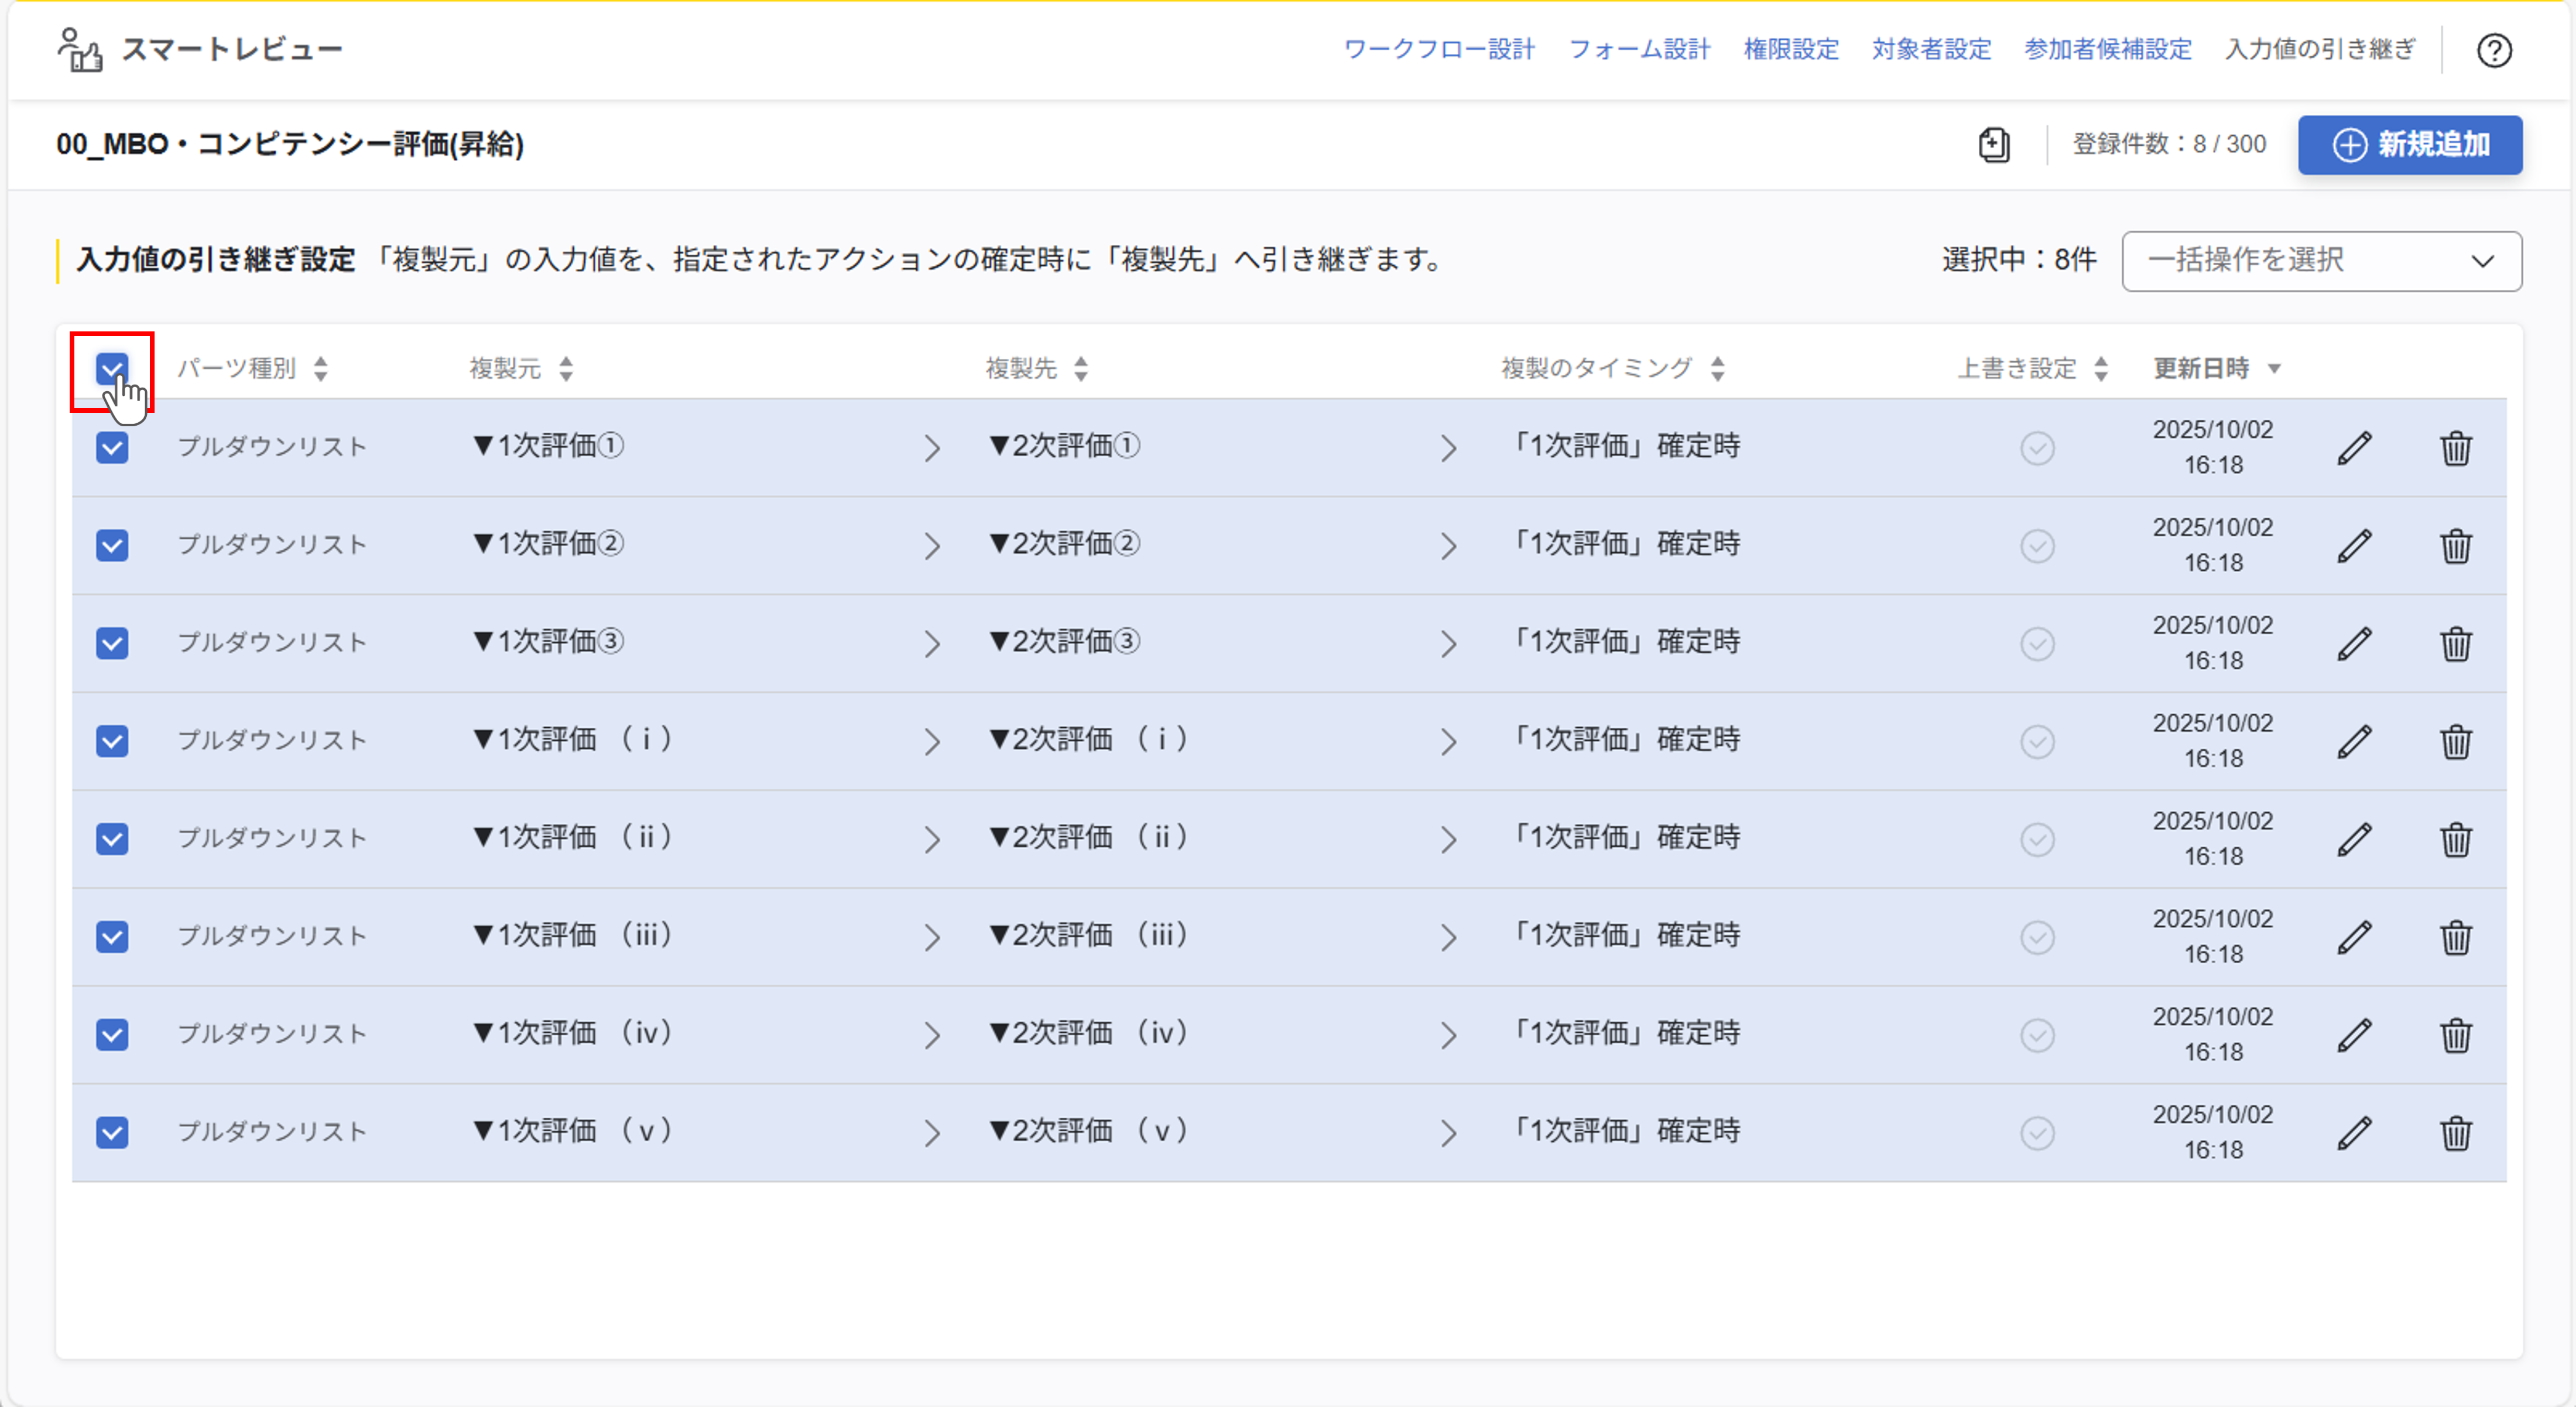Click the sort arrow on the 更新日時 column
2576x1407 pixels.
[2274, 368]
